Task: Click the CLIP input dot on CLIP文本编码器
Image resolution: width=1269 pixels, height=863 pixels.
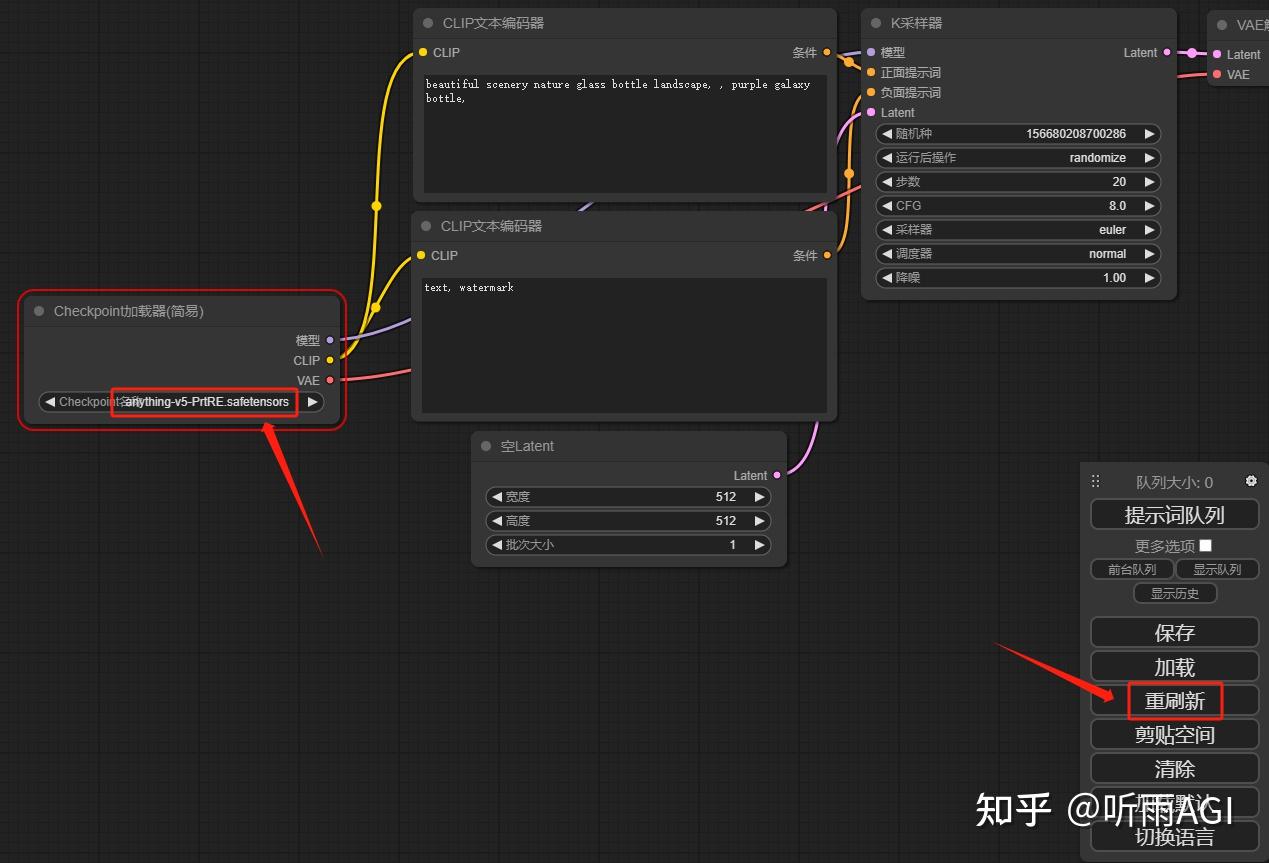Action: (424, 52)
